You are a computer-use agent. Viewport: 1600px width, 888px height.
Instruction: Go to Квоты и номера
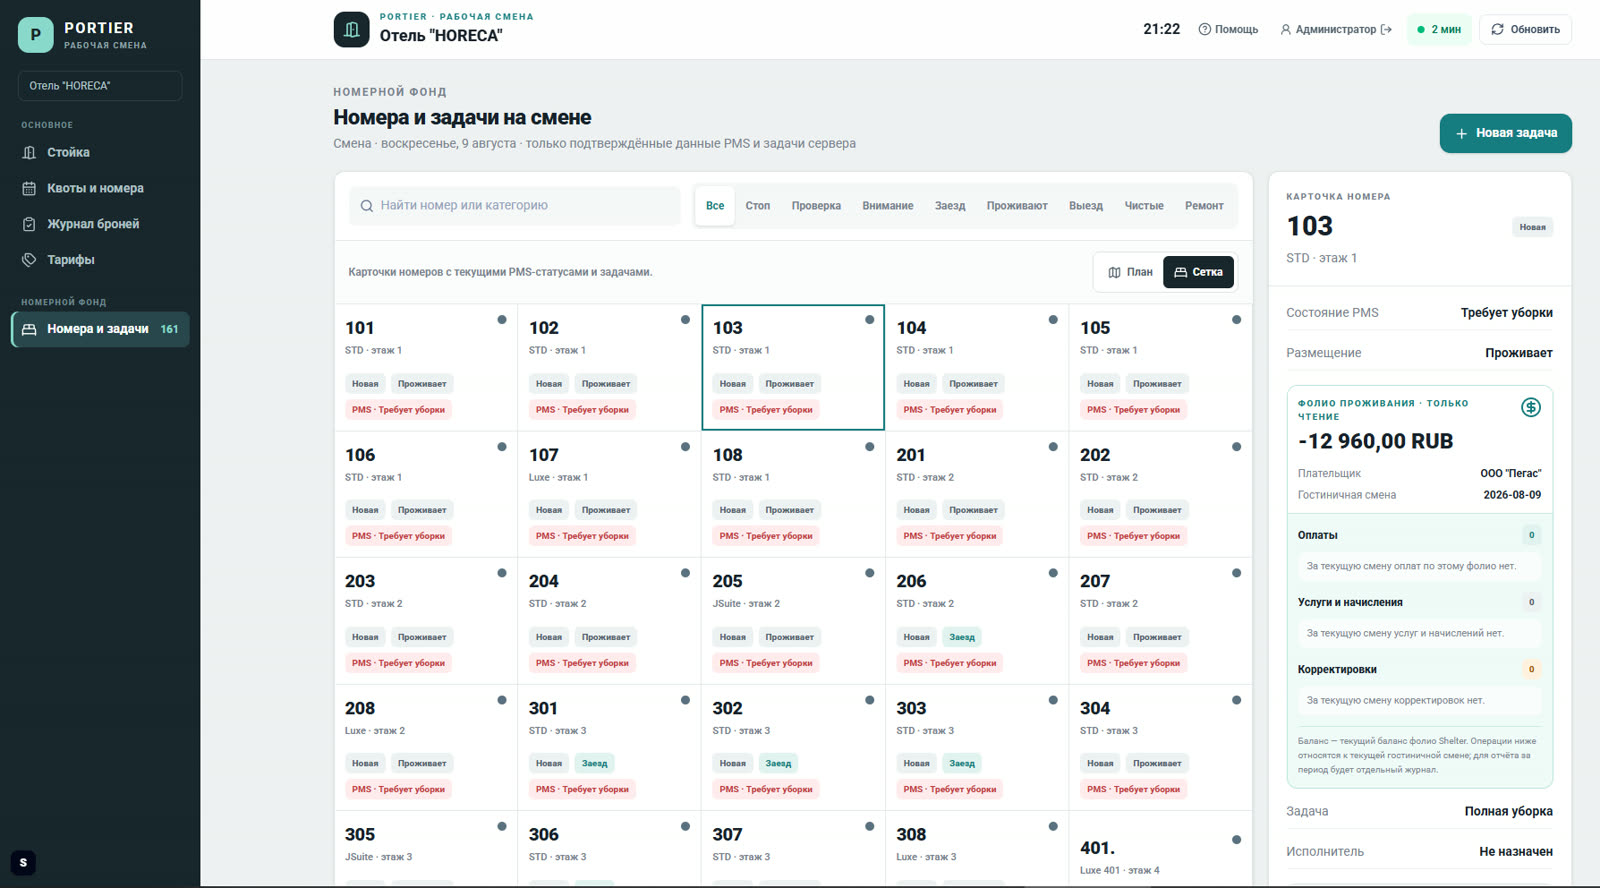click(x=100, y=188)
